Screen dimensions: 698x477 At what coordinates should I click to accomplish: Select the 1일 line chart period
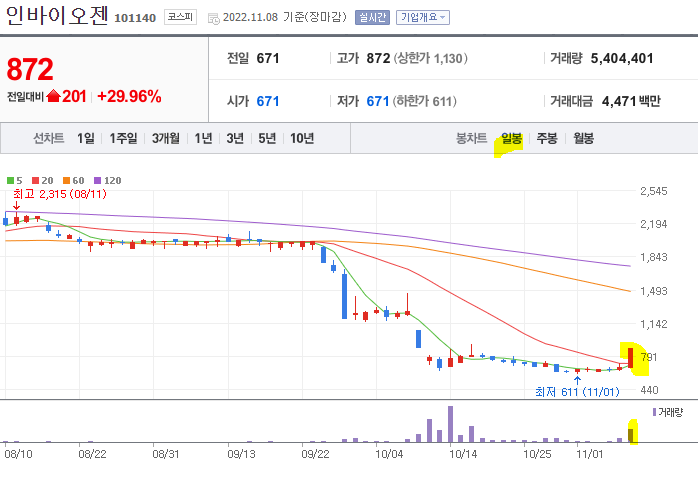click(x=85, y=138)
